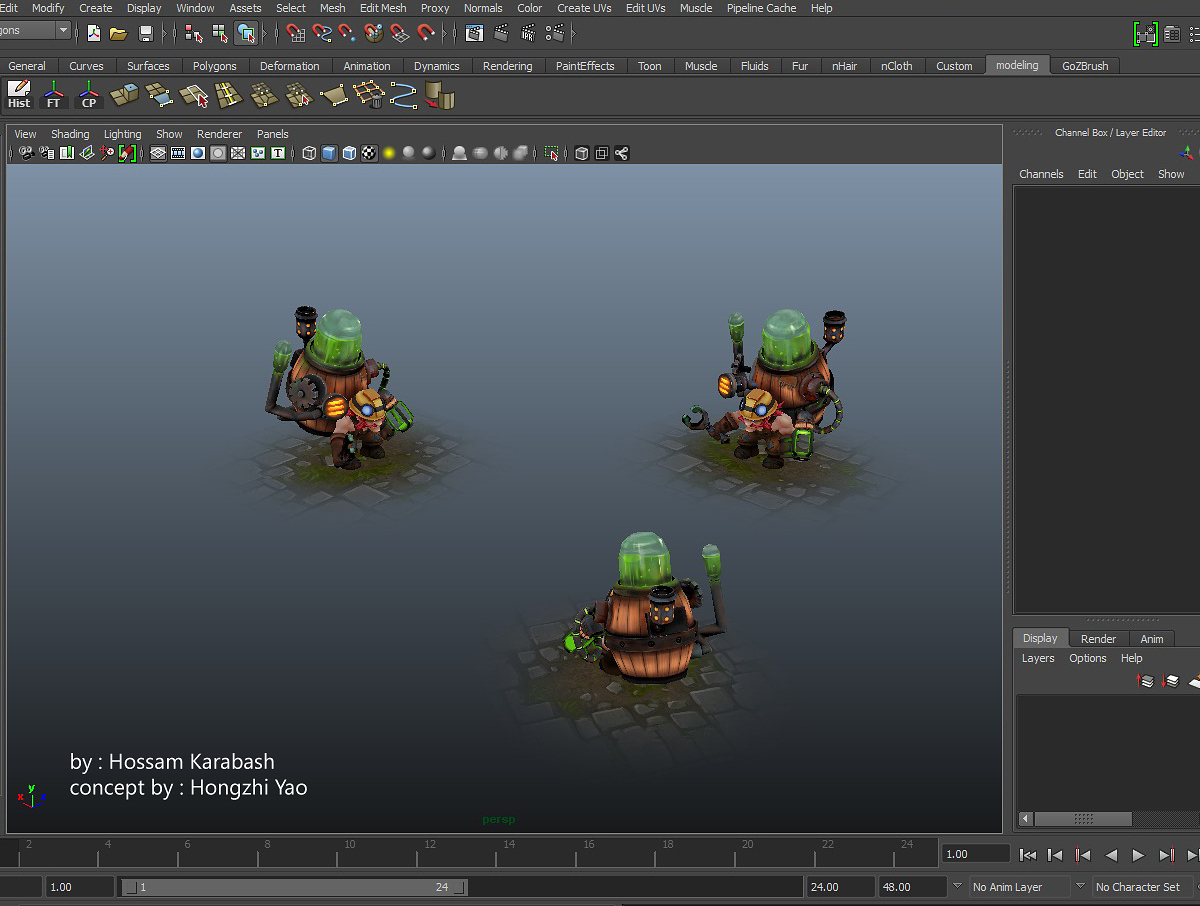Open the viewport Panels menu
1200x906 pixels.
(x=273, y=134)
